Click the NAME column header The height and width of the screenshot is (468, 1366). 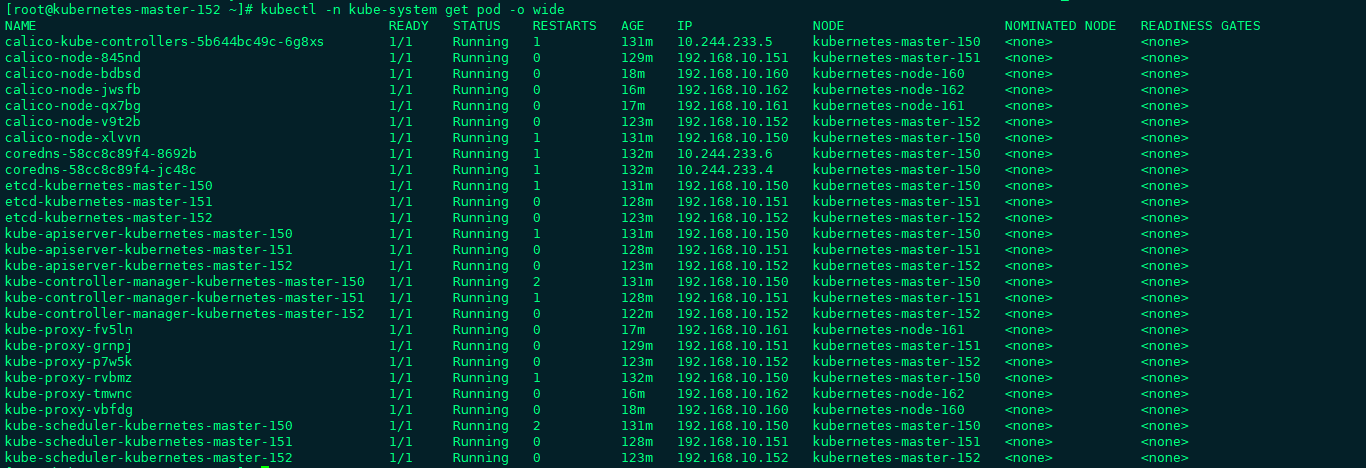pyautogui.click(x=21, y=26)
